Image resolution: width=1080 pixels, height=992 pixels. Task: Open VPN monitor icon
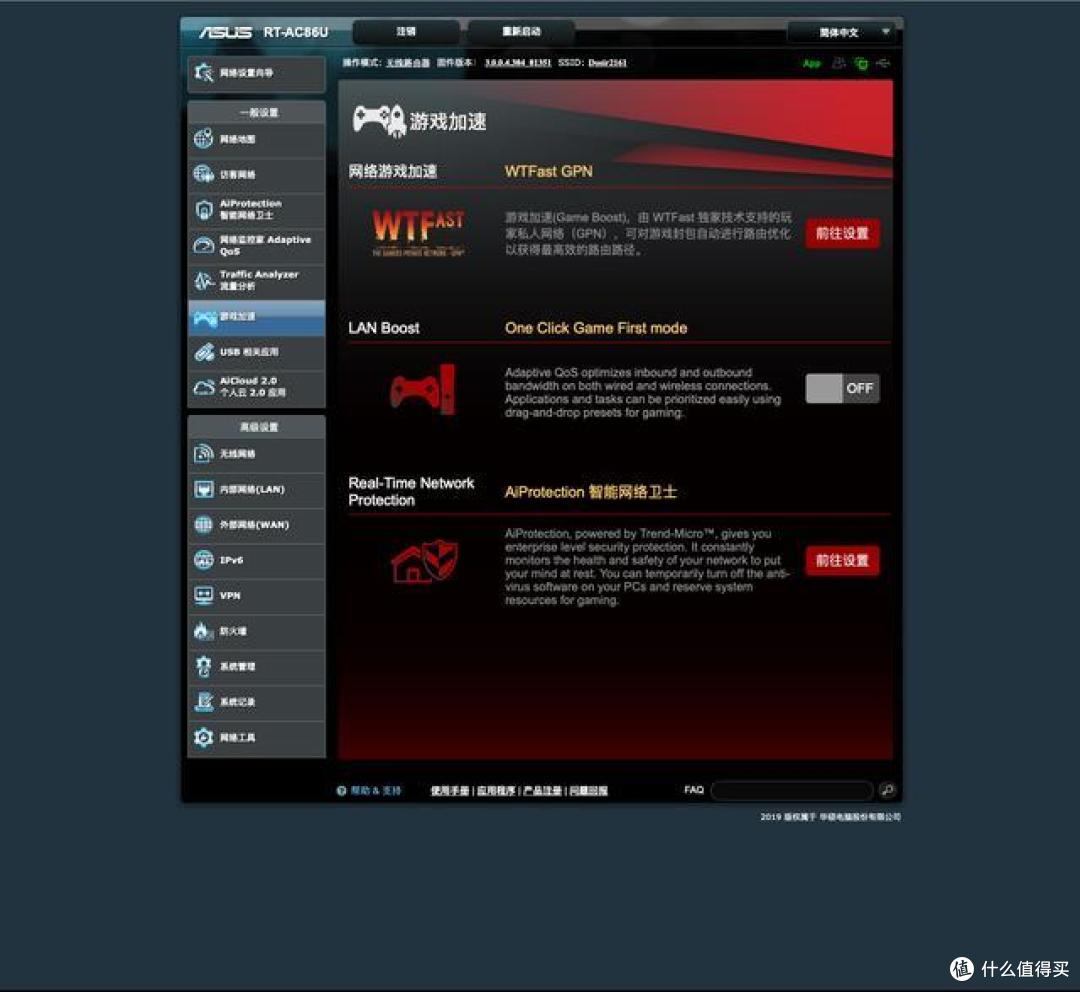tap(204, 595)
